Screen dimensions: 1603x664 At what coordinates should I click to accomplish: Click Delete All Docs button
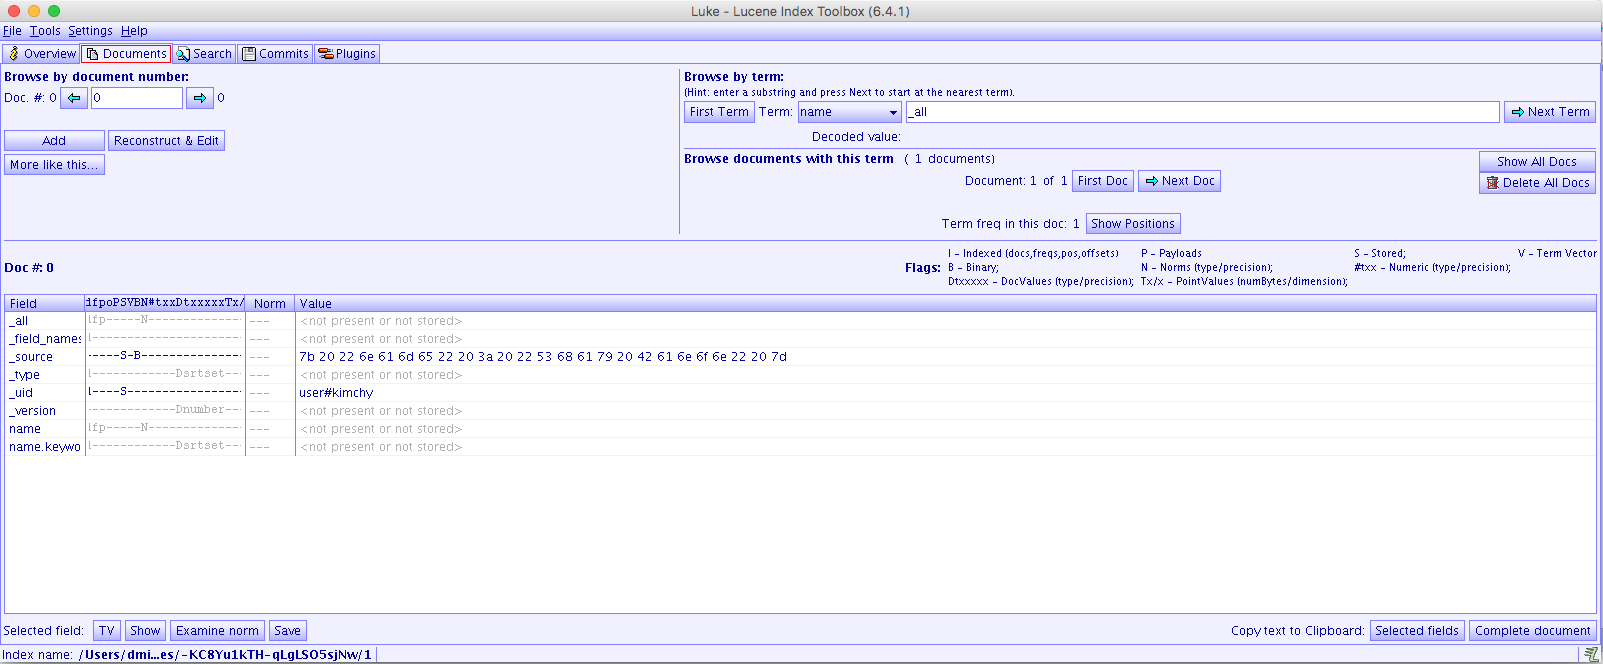[1537, 183]
